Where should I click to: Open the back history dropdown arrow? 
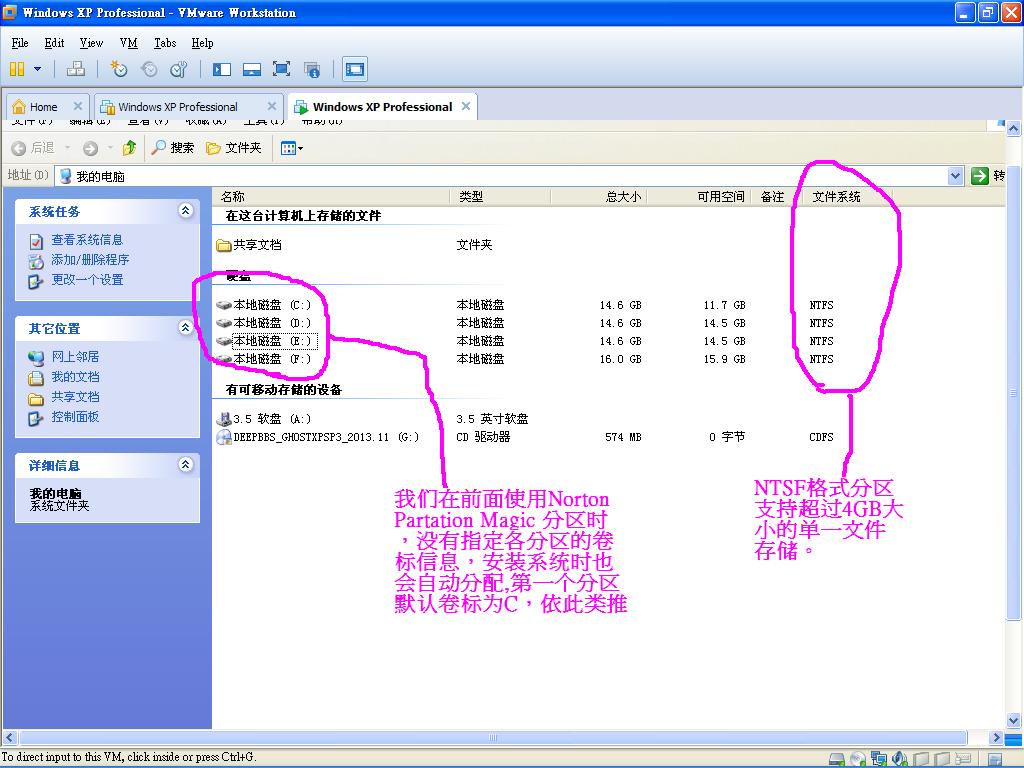(x=67, y=148)
